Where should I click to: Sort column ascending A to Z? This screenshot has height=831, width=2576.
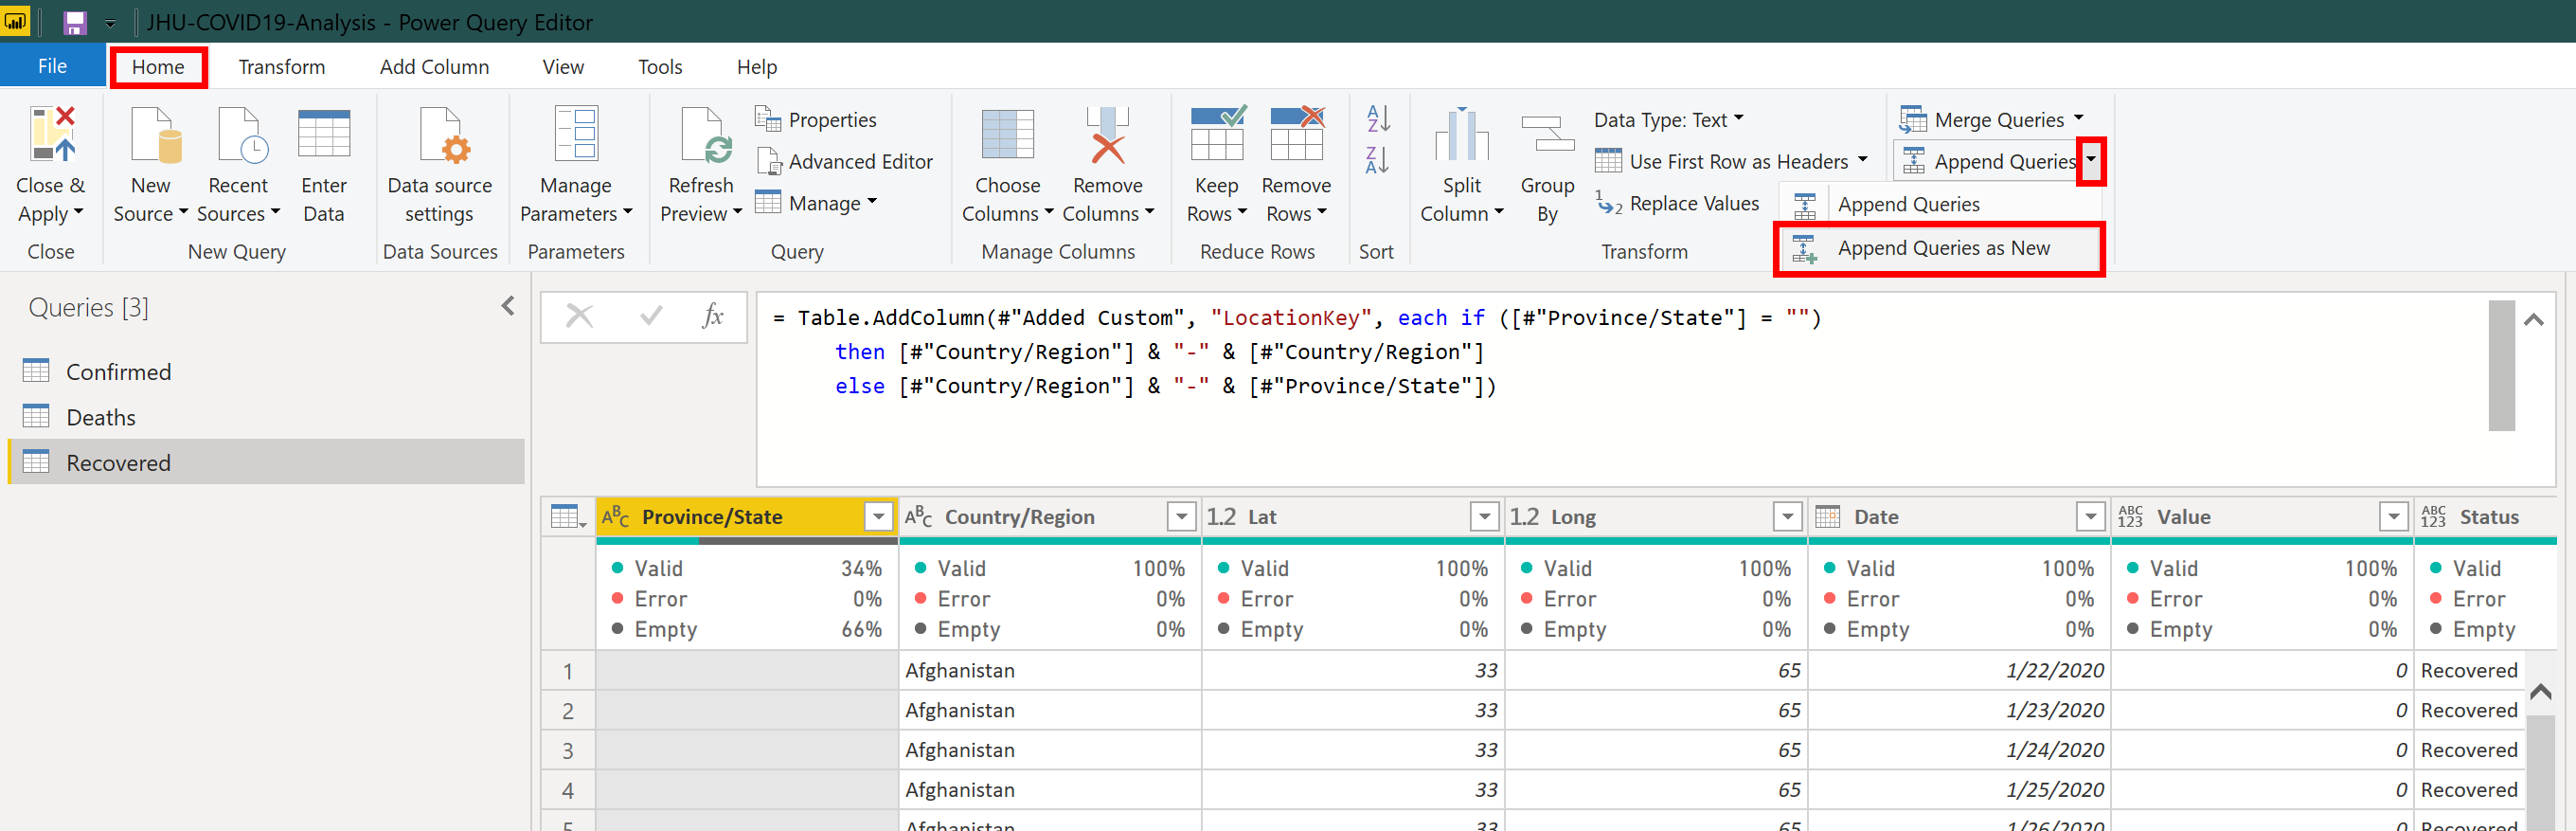pyautogui.click(x=1378, y=118)
